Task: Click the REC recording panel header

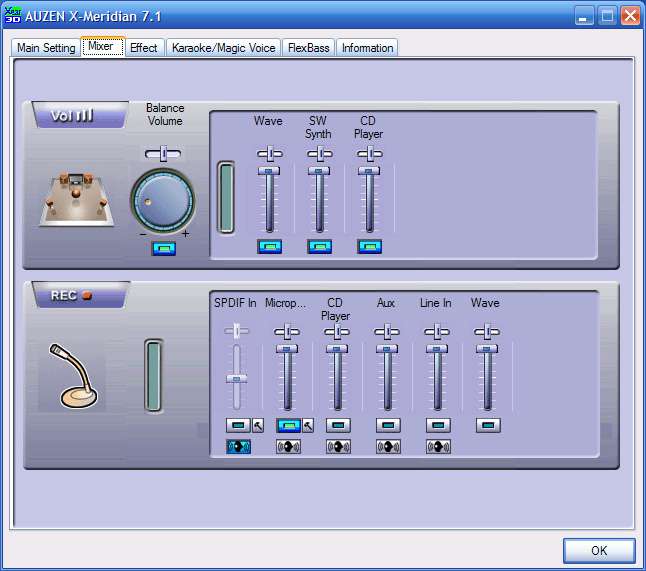Action: click(x=80, y=295)
